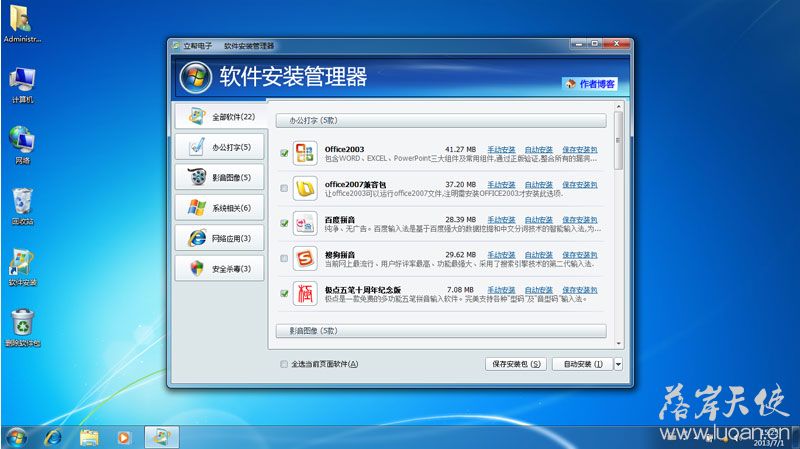Open the 作者博客 button
The width and height of the screenshot is (800, 449).
pyautogui.click(x=590, y=84)
